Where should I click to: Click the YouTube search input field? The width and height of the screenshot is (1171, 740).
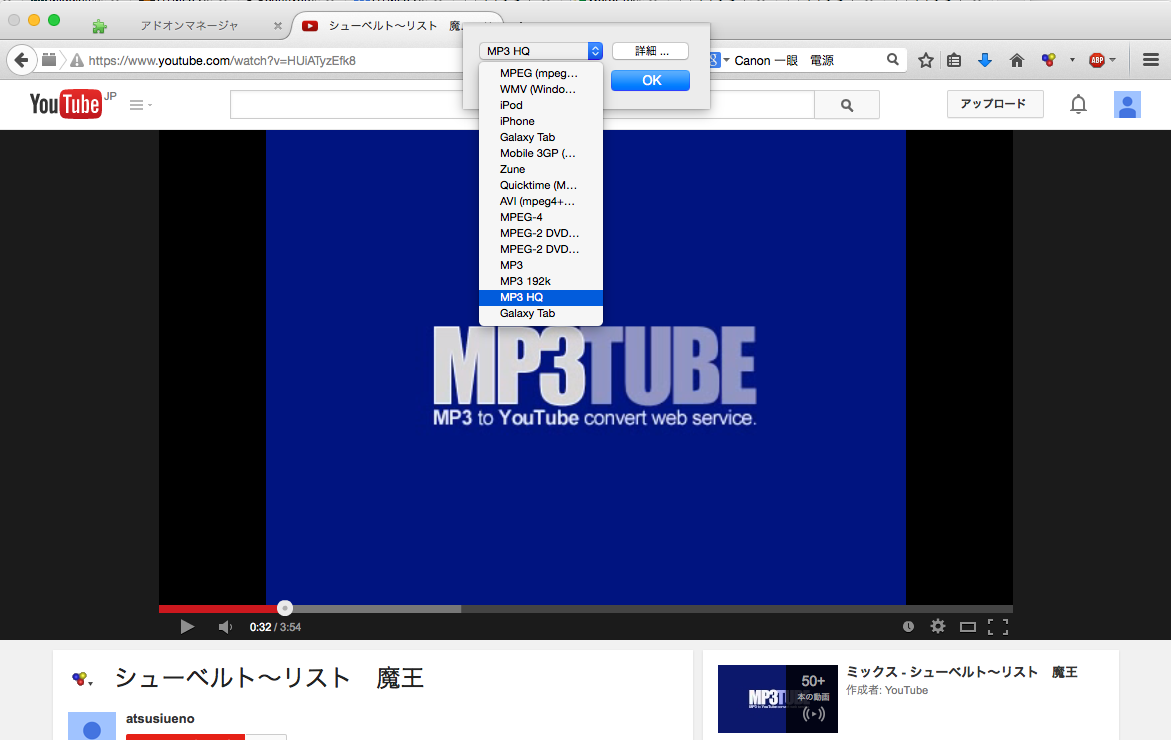(522, 105)
